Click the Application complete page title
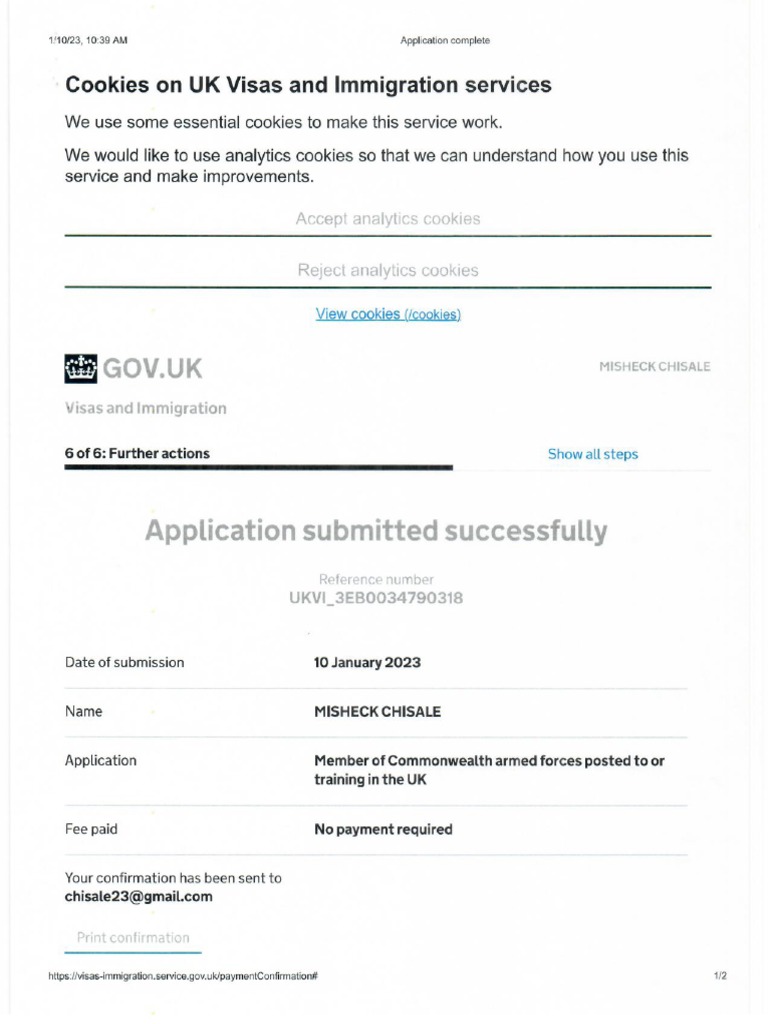 pos(445,41)
